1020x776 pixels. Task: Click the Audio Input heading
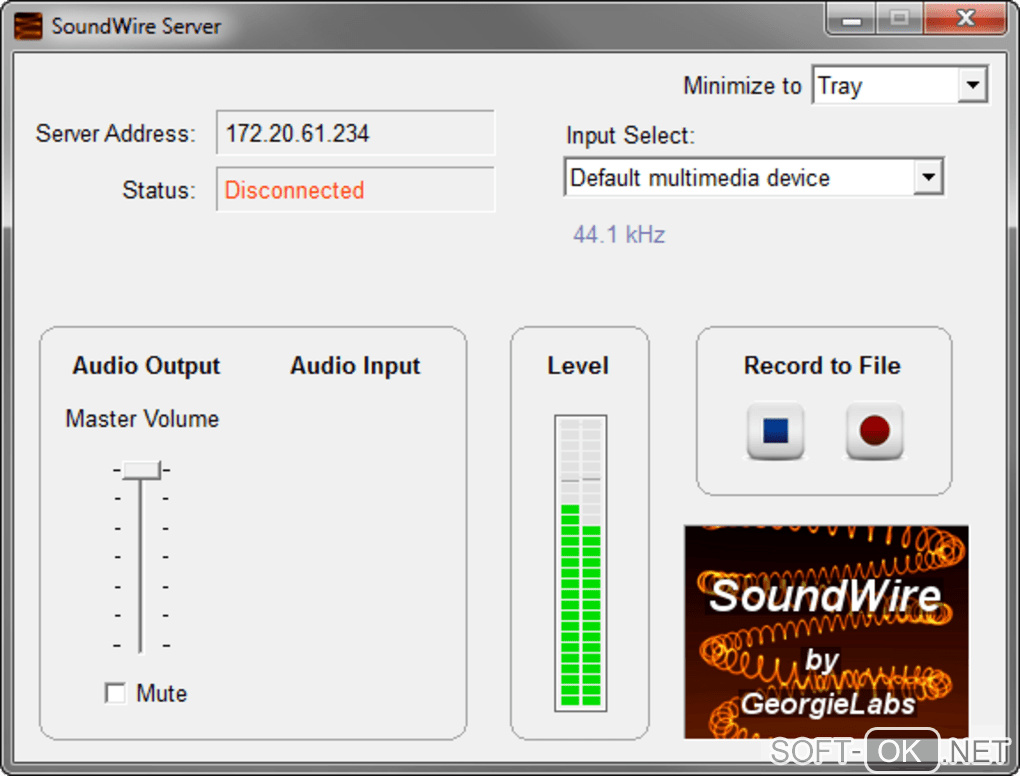[355, 366]
